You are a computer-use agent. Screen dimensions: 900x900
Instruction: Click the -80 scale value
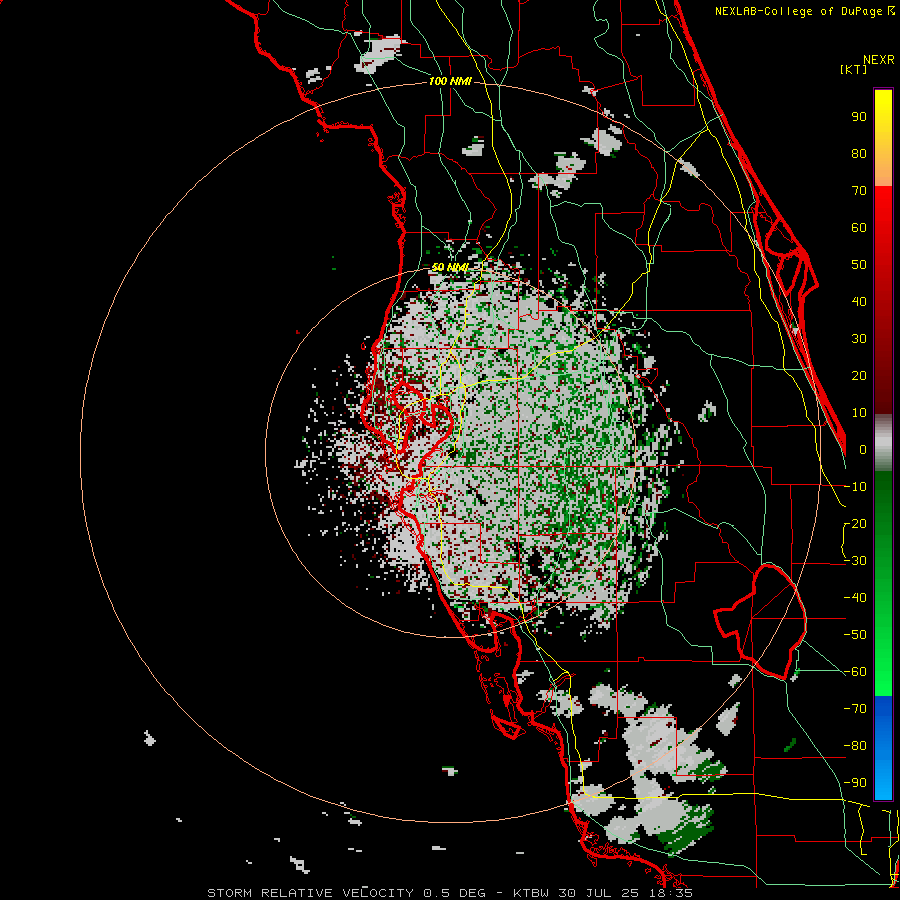(855, 746)
